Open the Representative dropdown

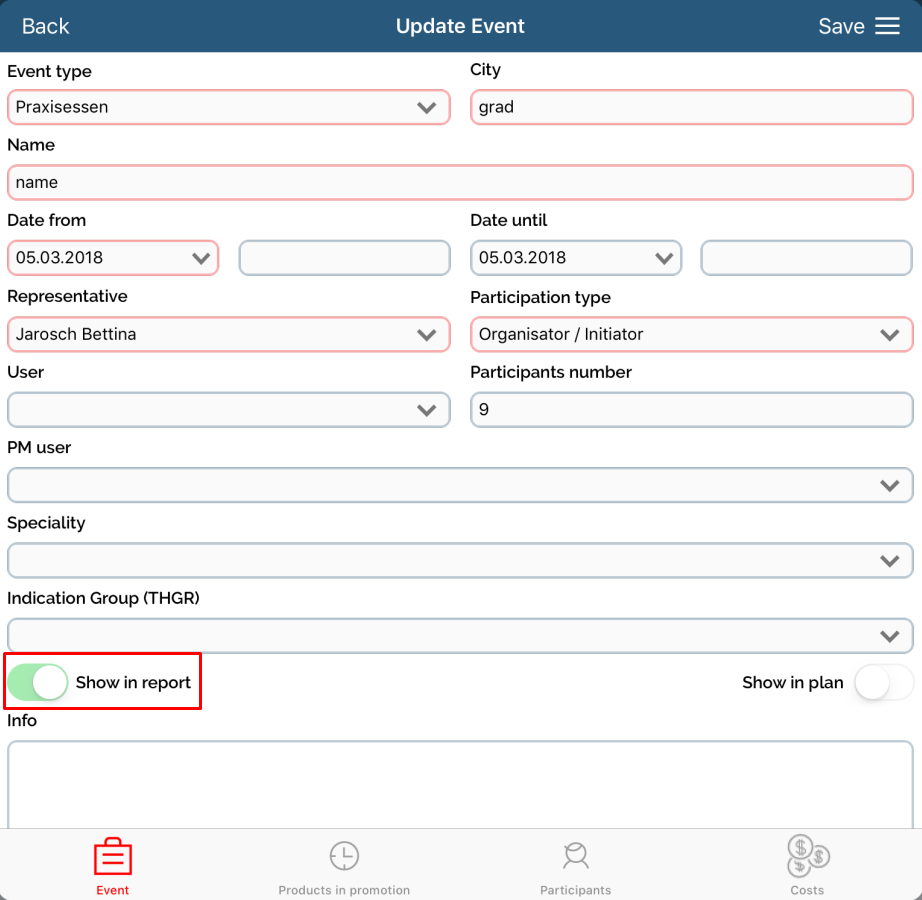coord(228,334)
